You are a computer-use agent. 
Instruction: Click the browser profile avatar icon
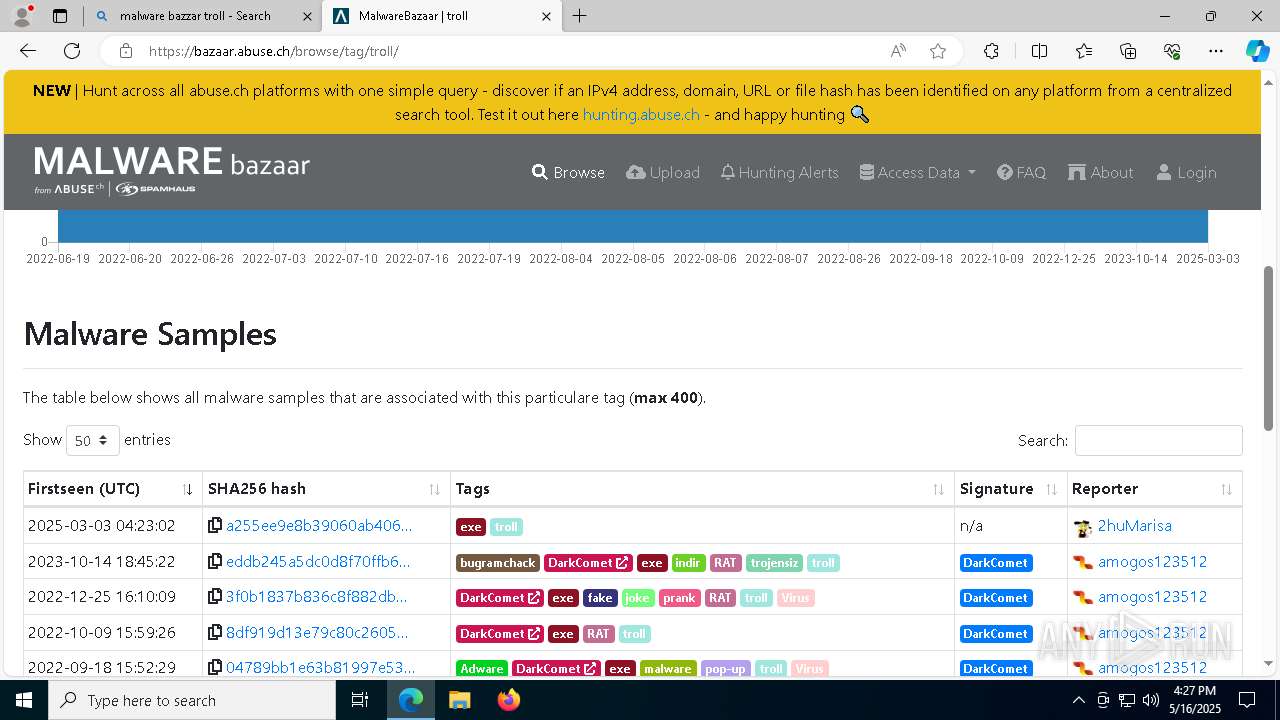point(21,16)
